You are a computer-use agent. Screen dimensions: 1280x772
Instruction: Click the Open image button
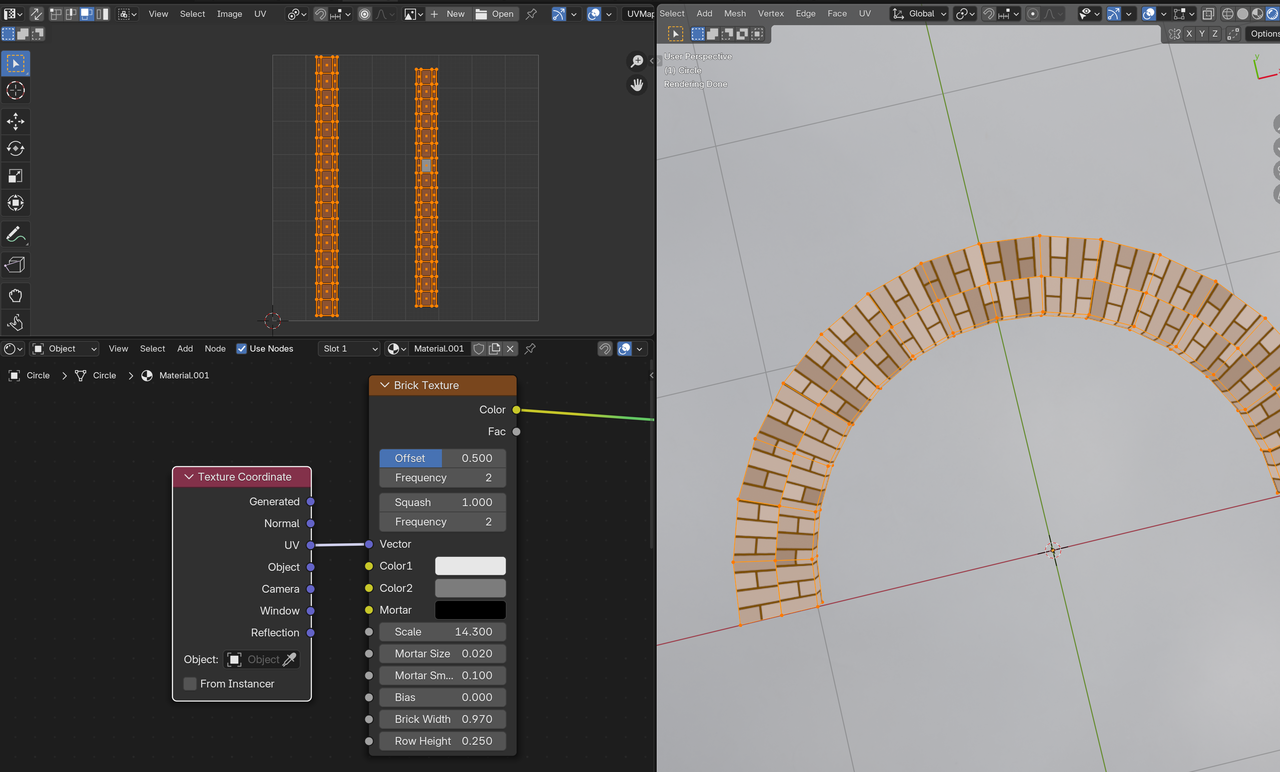tap(495, 14)
